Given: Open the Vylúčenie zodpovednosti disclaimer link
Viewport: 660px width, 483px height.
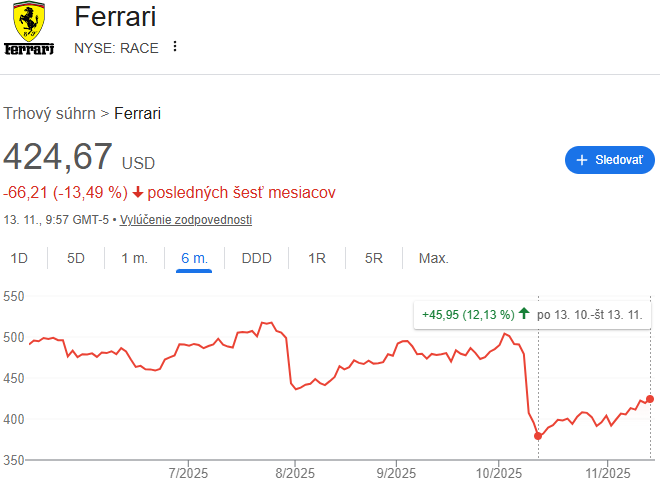Looking at the screenshot, I should [186, 220].
